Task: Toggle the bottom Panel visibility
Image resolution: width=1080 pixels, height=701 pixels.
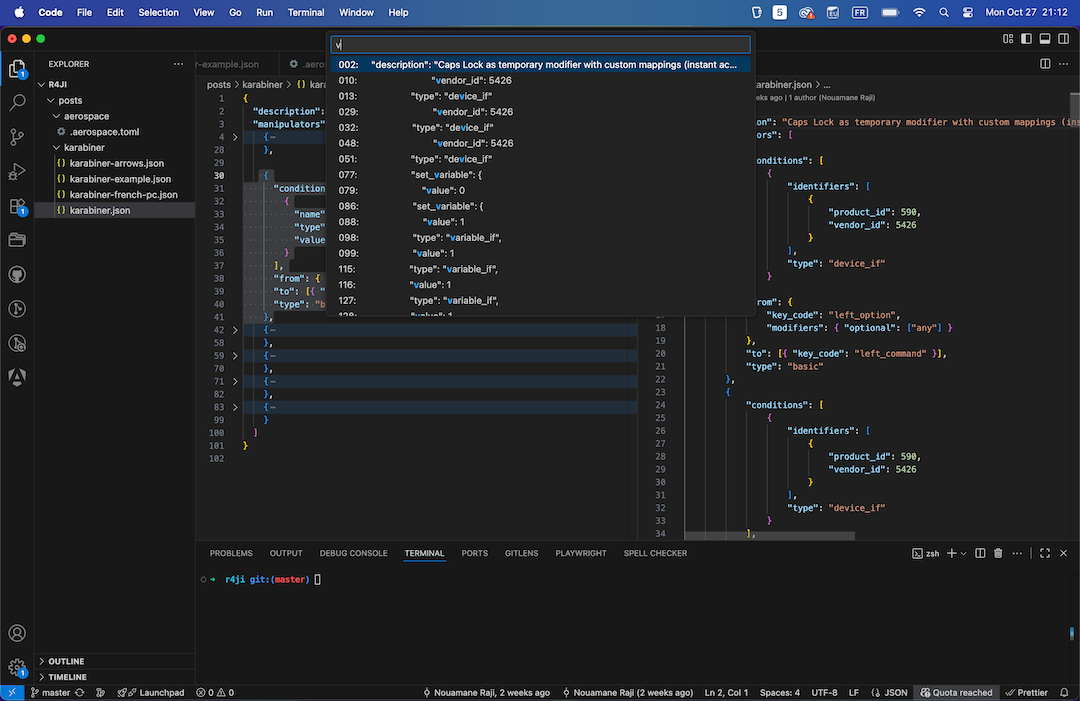Action: pos(1044,38)
